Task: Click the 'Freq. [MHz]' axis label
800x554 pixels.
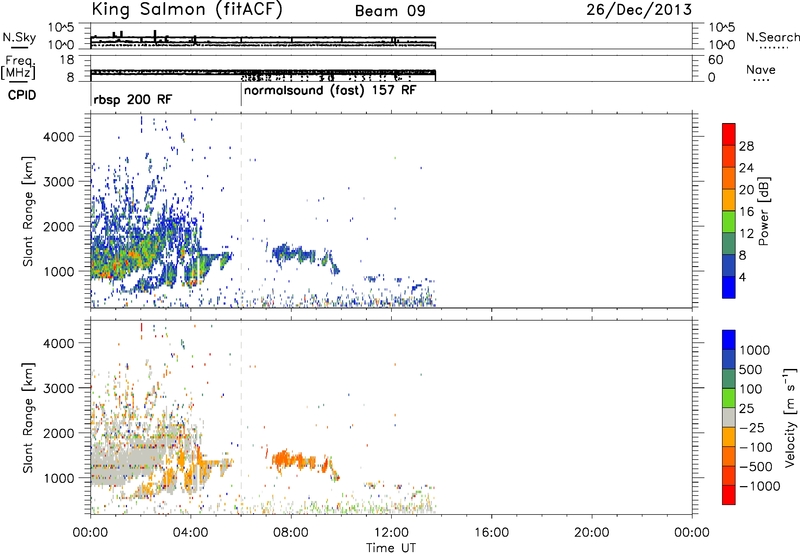Action: [x=18, y=68]
